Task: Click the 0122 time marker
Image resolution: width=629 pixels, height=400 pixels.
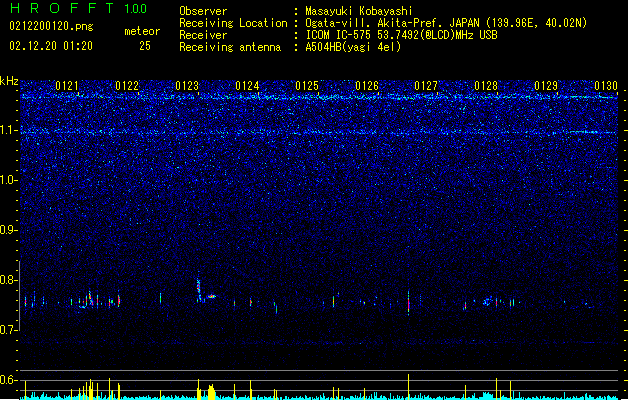Action: 127,86
